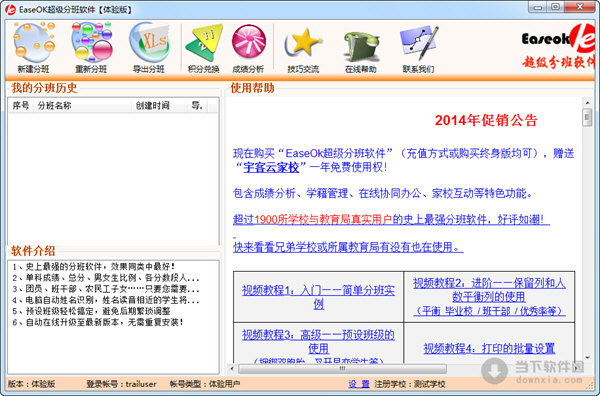600x396 pixels.
Task: Click the EaseOK app icon in title bar
Action: (x=10, y=9)
